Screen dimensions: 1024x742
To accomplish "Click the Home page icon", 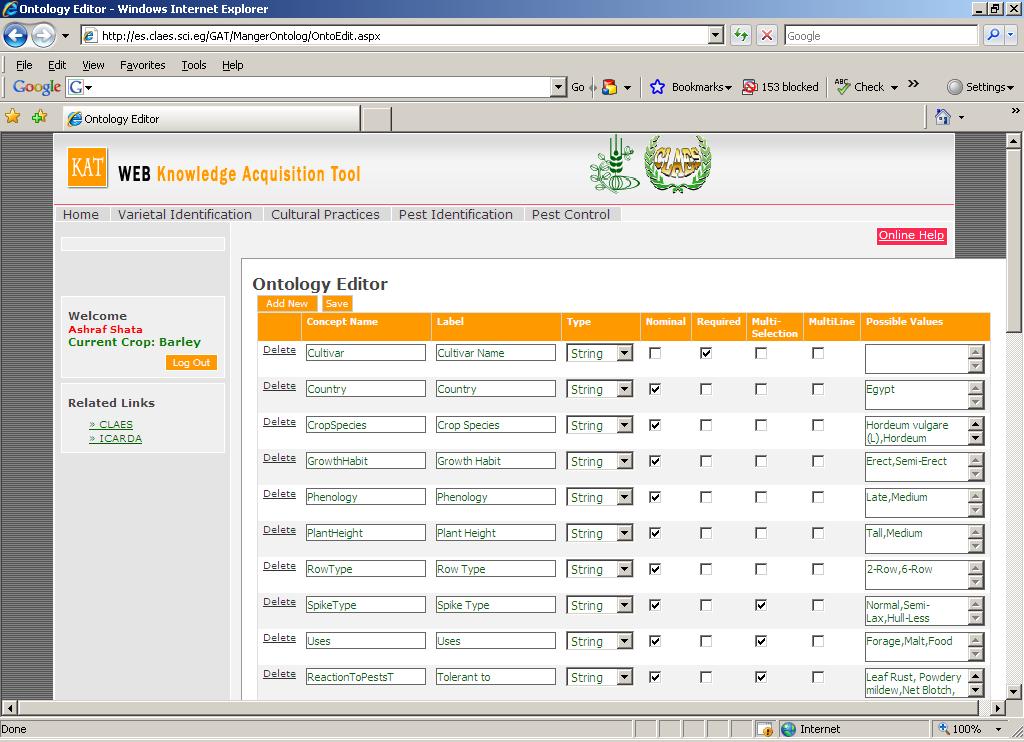I will [x=942, y=117].
